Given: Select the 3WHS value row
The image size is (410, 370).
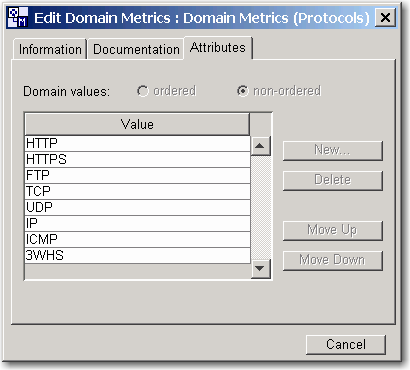Looking at the screenshot, I should (x=137, y=255).
